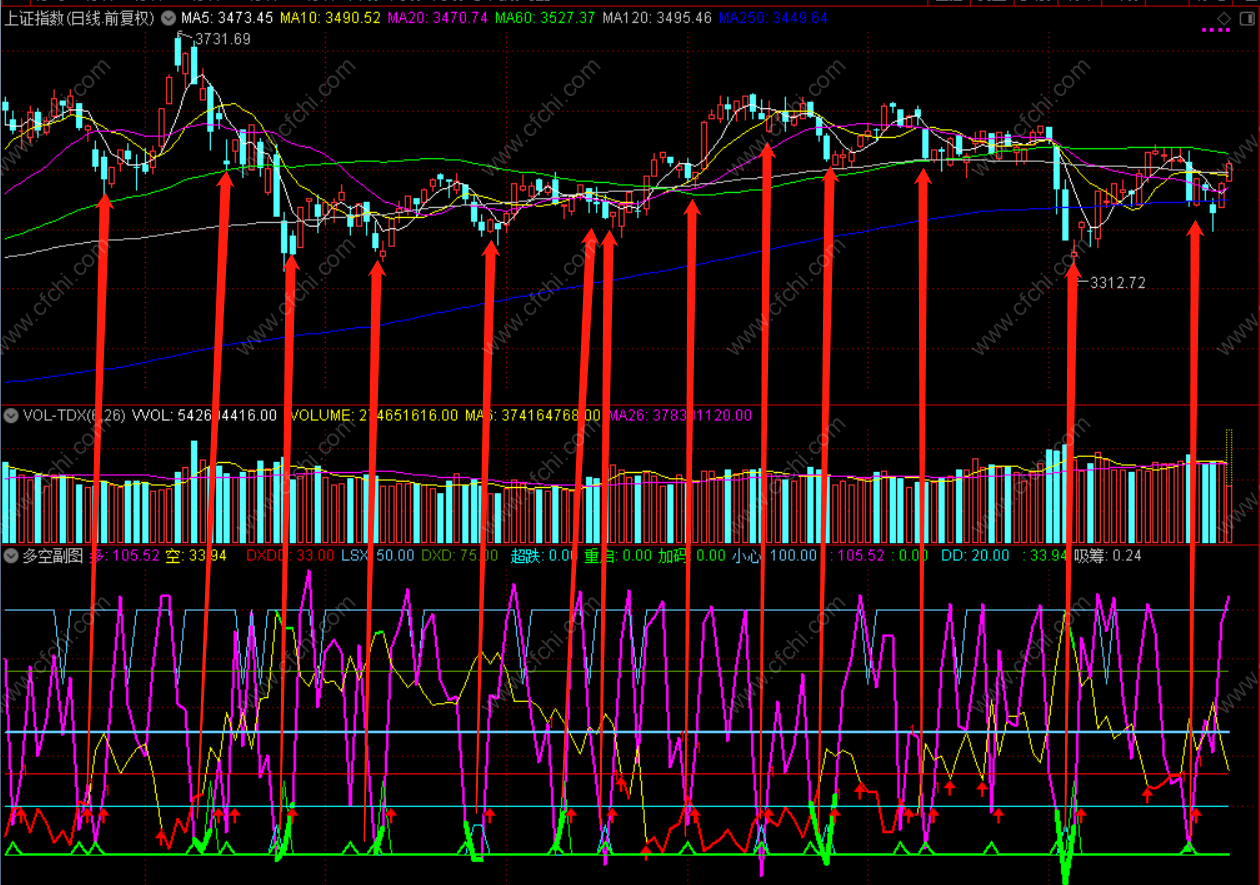This screenshot has height=885, width=1260.
Task: Click the VOLUME value label
Action: tap(373, 415)
